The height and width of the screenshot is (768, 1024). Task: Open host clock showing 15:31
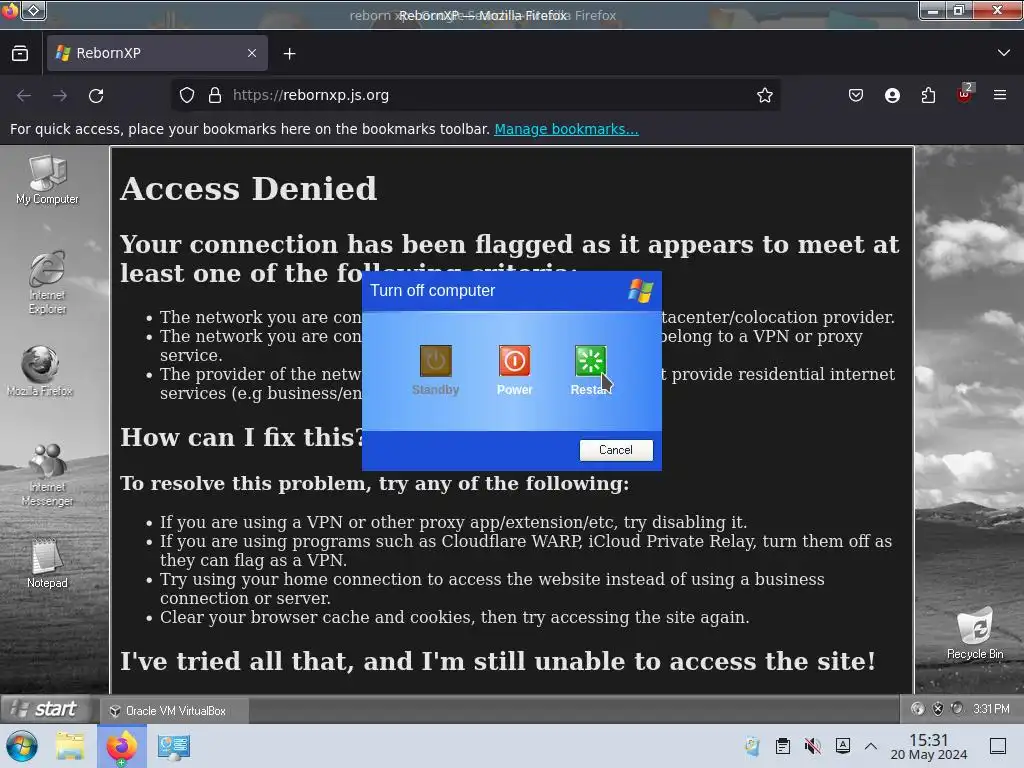point(929,746)
